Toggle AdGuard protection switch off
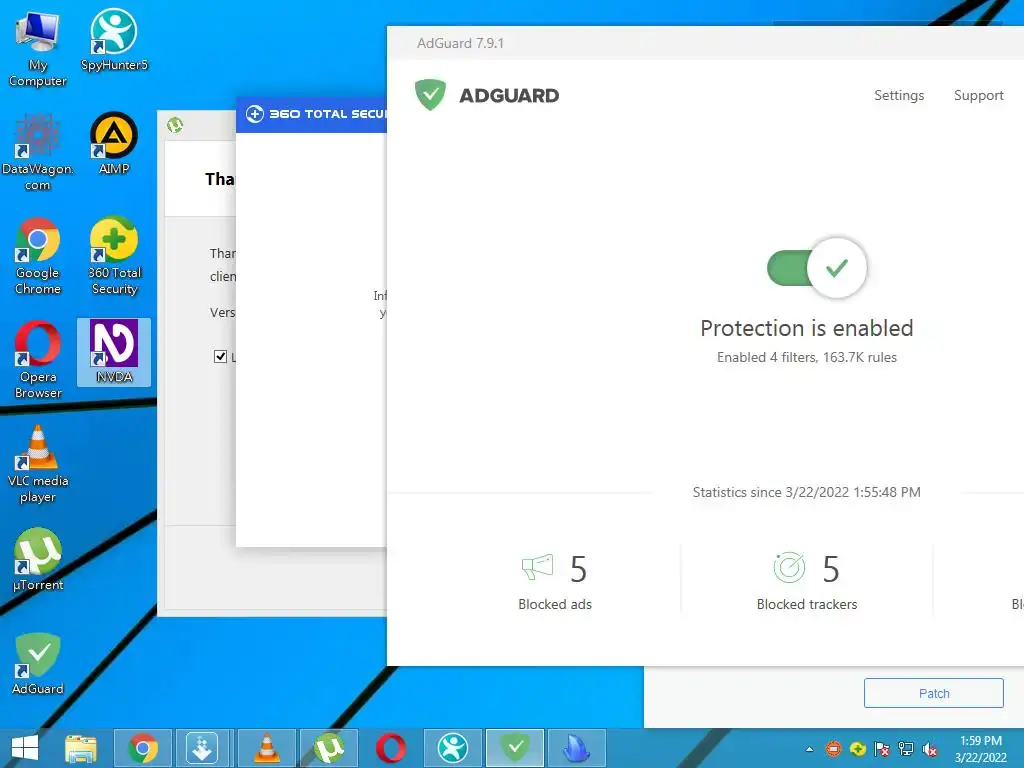1024x768 pixels. (x=817, y=268)
